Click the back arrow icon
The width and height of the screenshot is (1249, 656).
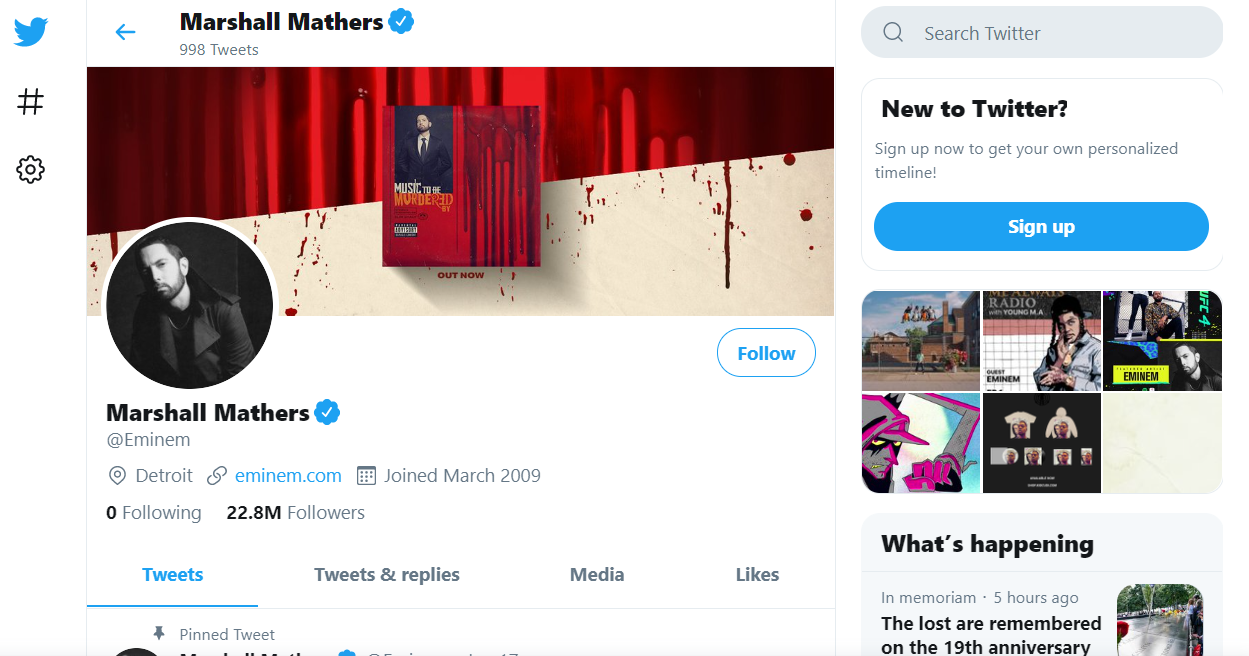coord(125,32)
